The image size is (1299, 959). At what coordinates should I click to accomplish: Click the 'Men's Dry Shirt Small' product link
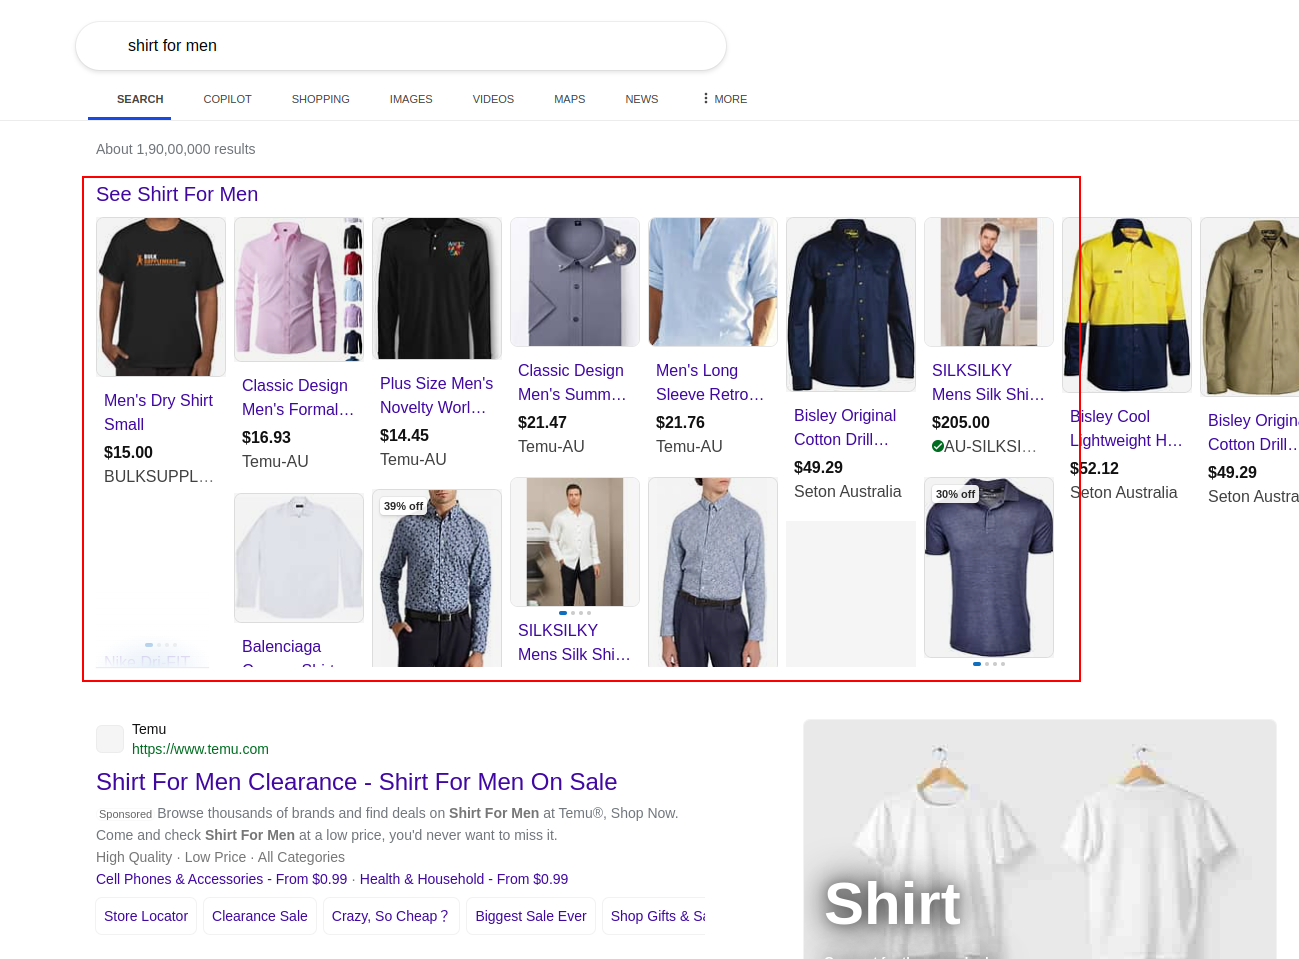[159, 412]
